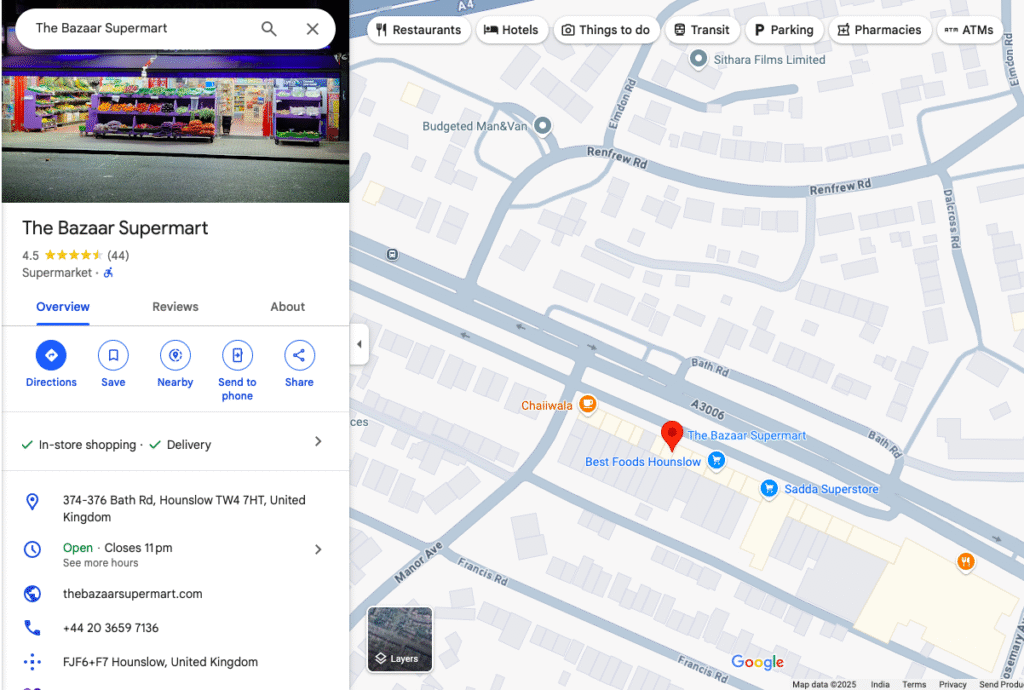
Task: Show ATMs chip on the map
Action: point(969,30)
